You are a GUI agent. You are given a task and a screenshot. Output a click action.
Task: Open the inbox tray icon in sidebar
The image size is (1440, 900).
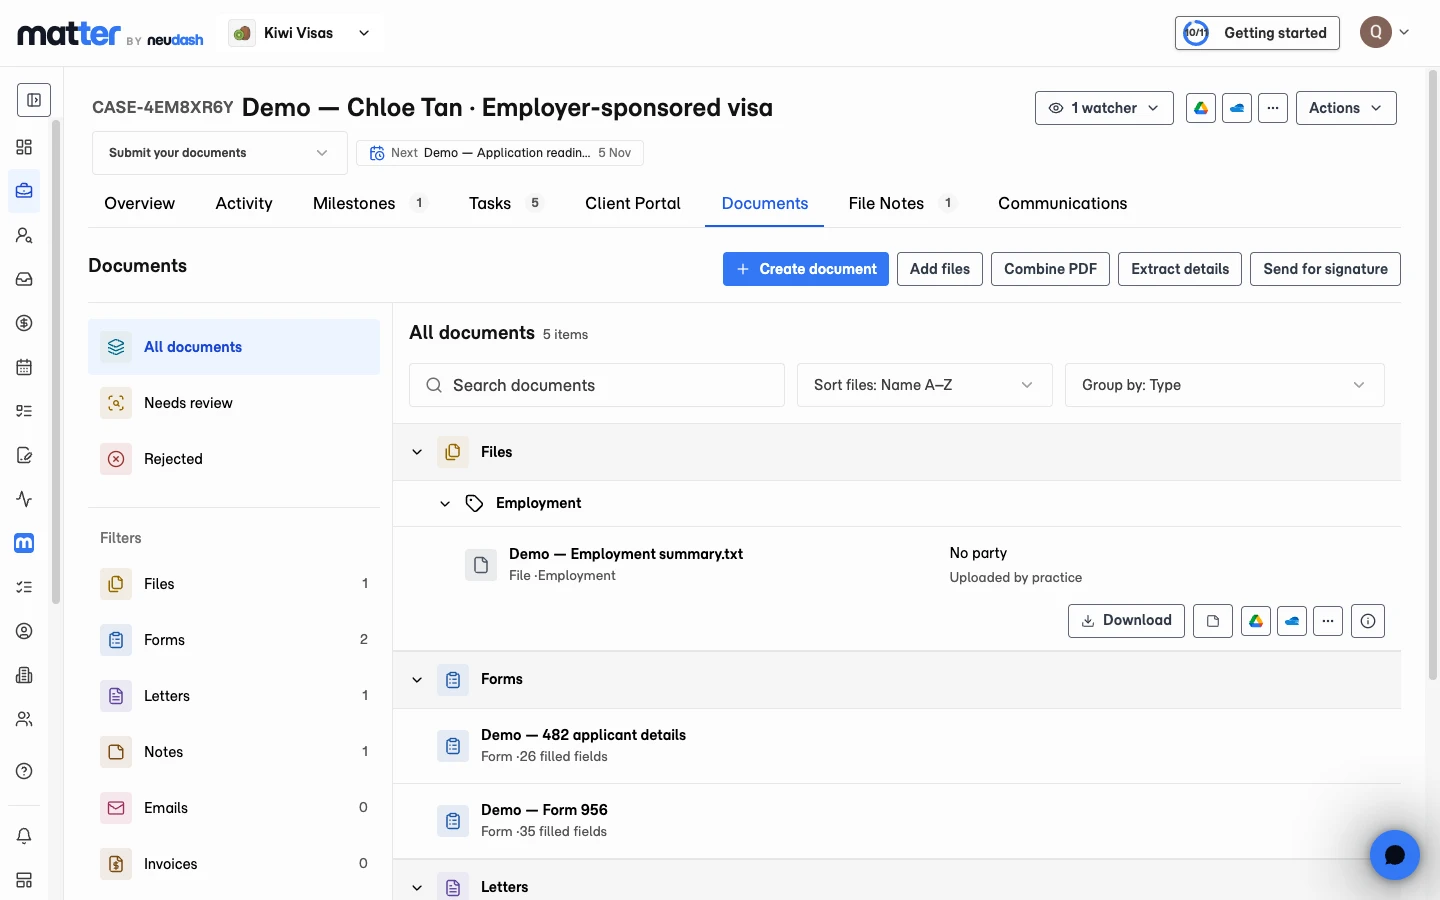coord(24,280)
